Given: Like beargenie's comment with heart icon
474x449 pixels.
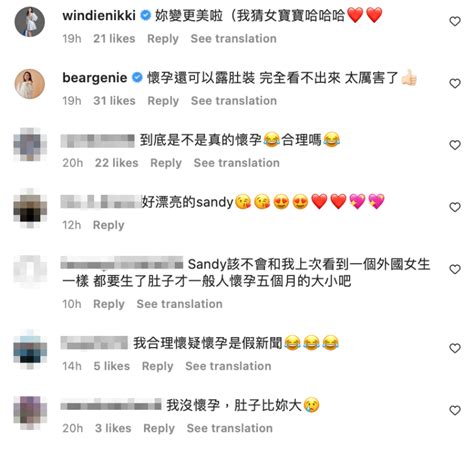Looking at the screenshot, I should click(455, 83).
